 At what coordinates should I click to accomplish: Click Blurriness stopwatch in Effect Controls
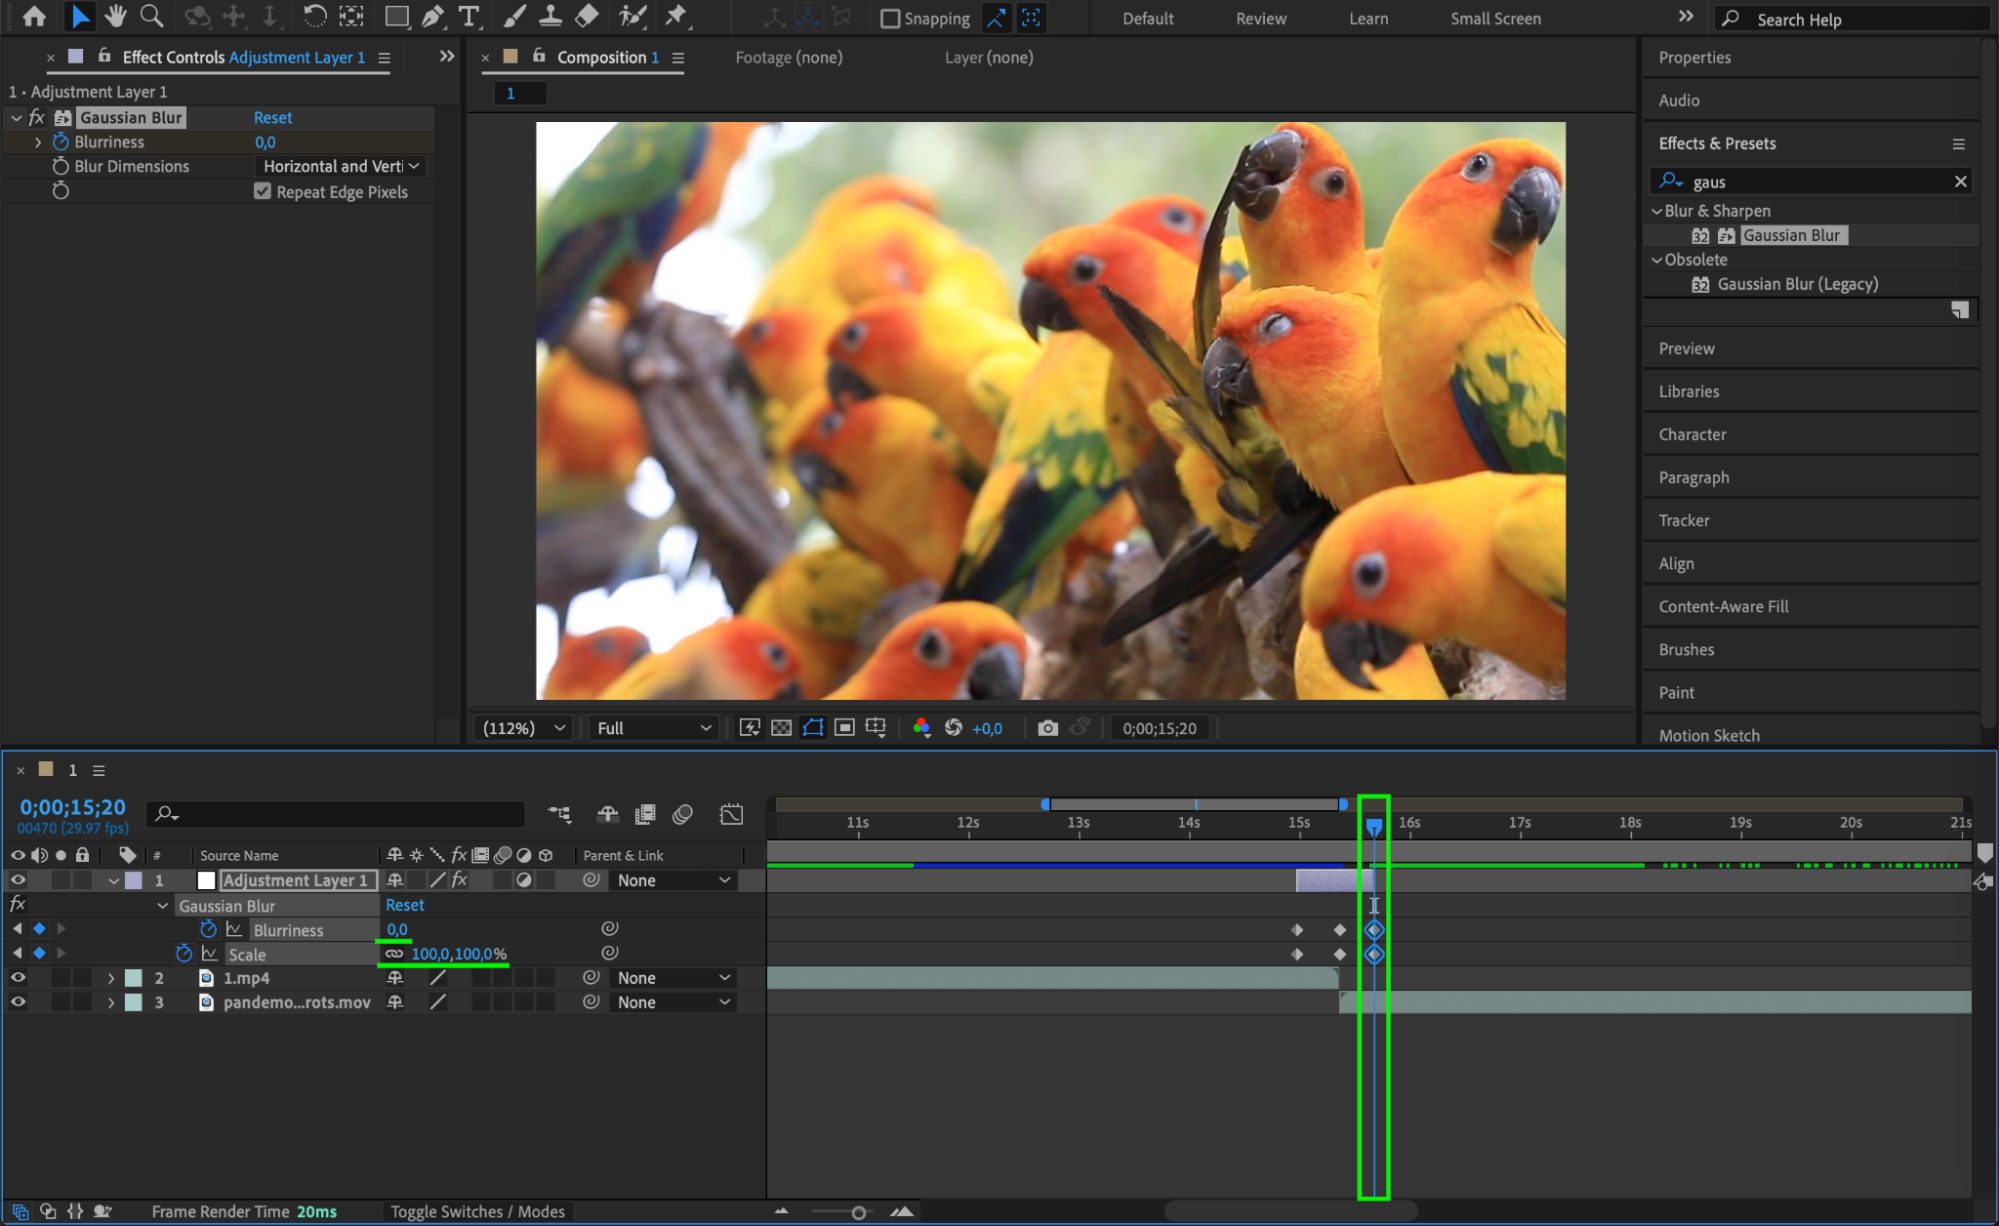click(61, 142)
